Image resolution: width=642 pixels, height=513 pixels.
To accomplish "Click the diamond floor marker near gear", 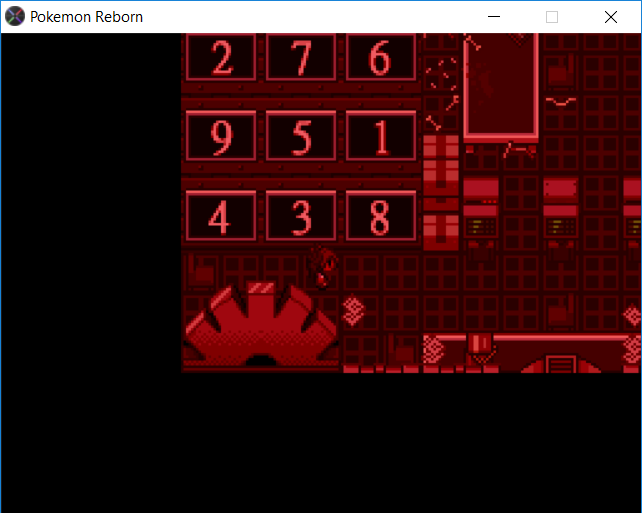I will tap(353, 311).
